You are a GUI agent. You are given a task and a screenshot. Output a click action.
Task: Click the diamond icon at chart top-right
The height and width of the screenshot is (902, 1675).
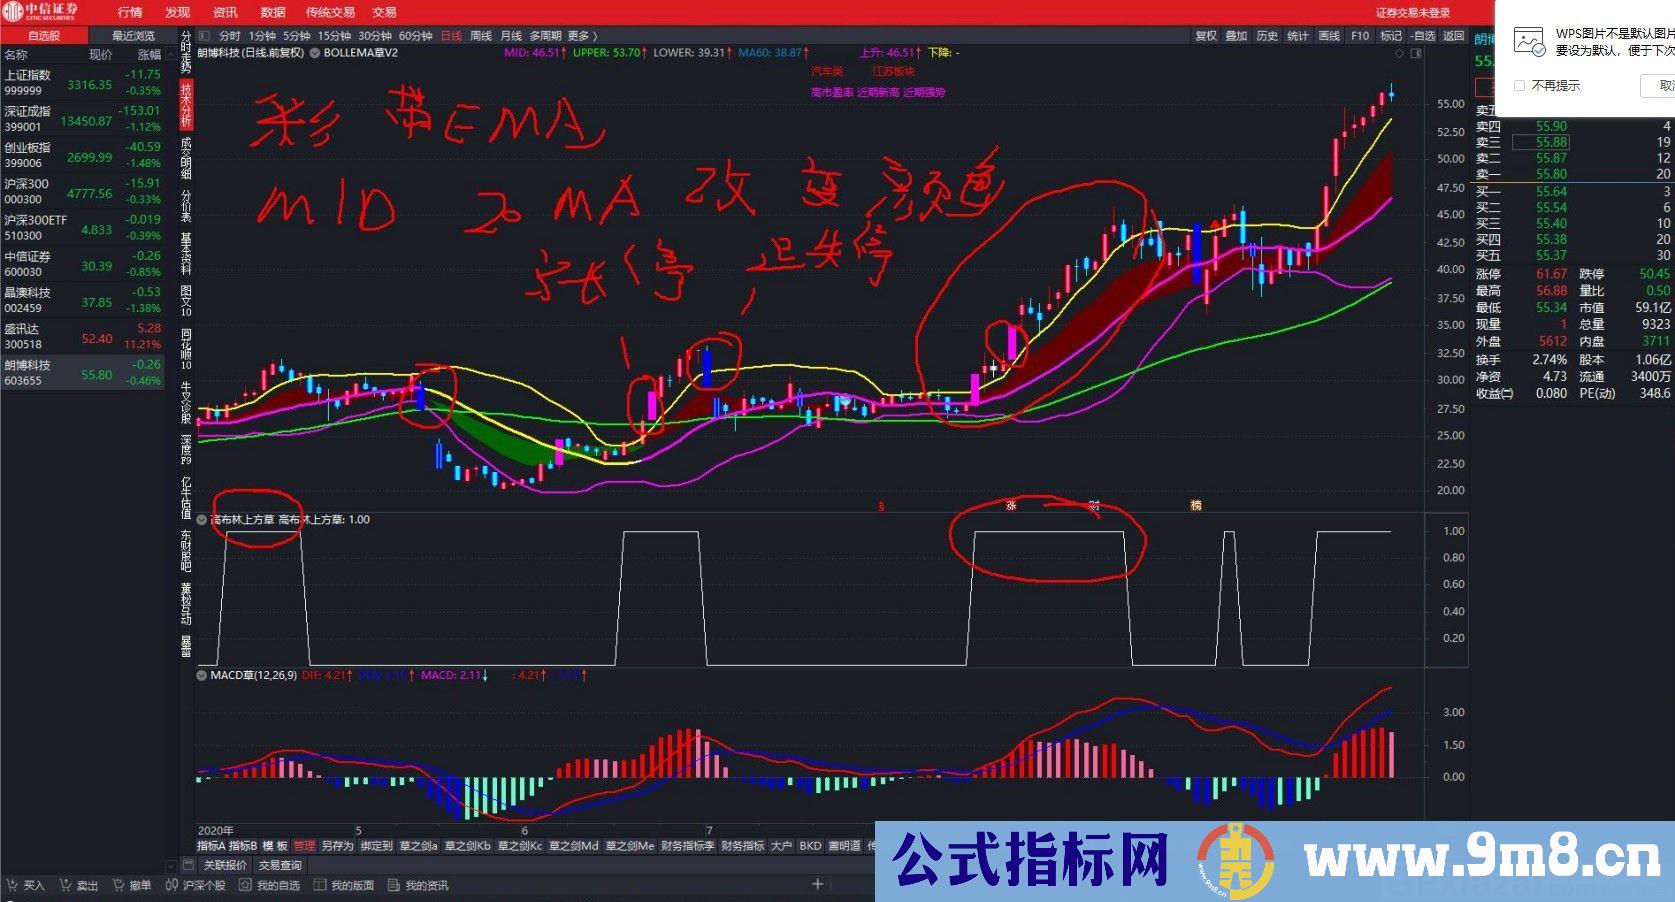[x=1399, y=54]
